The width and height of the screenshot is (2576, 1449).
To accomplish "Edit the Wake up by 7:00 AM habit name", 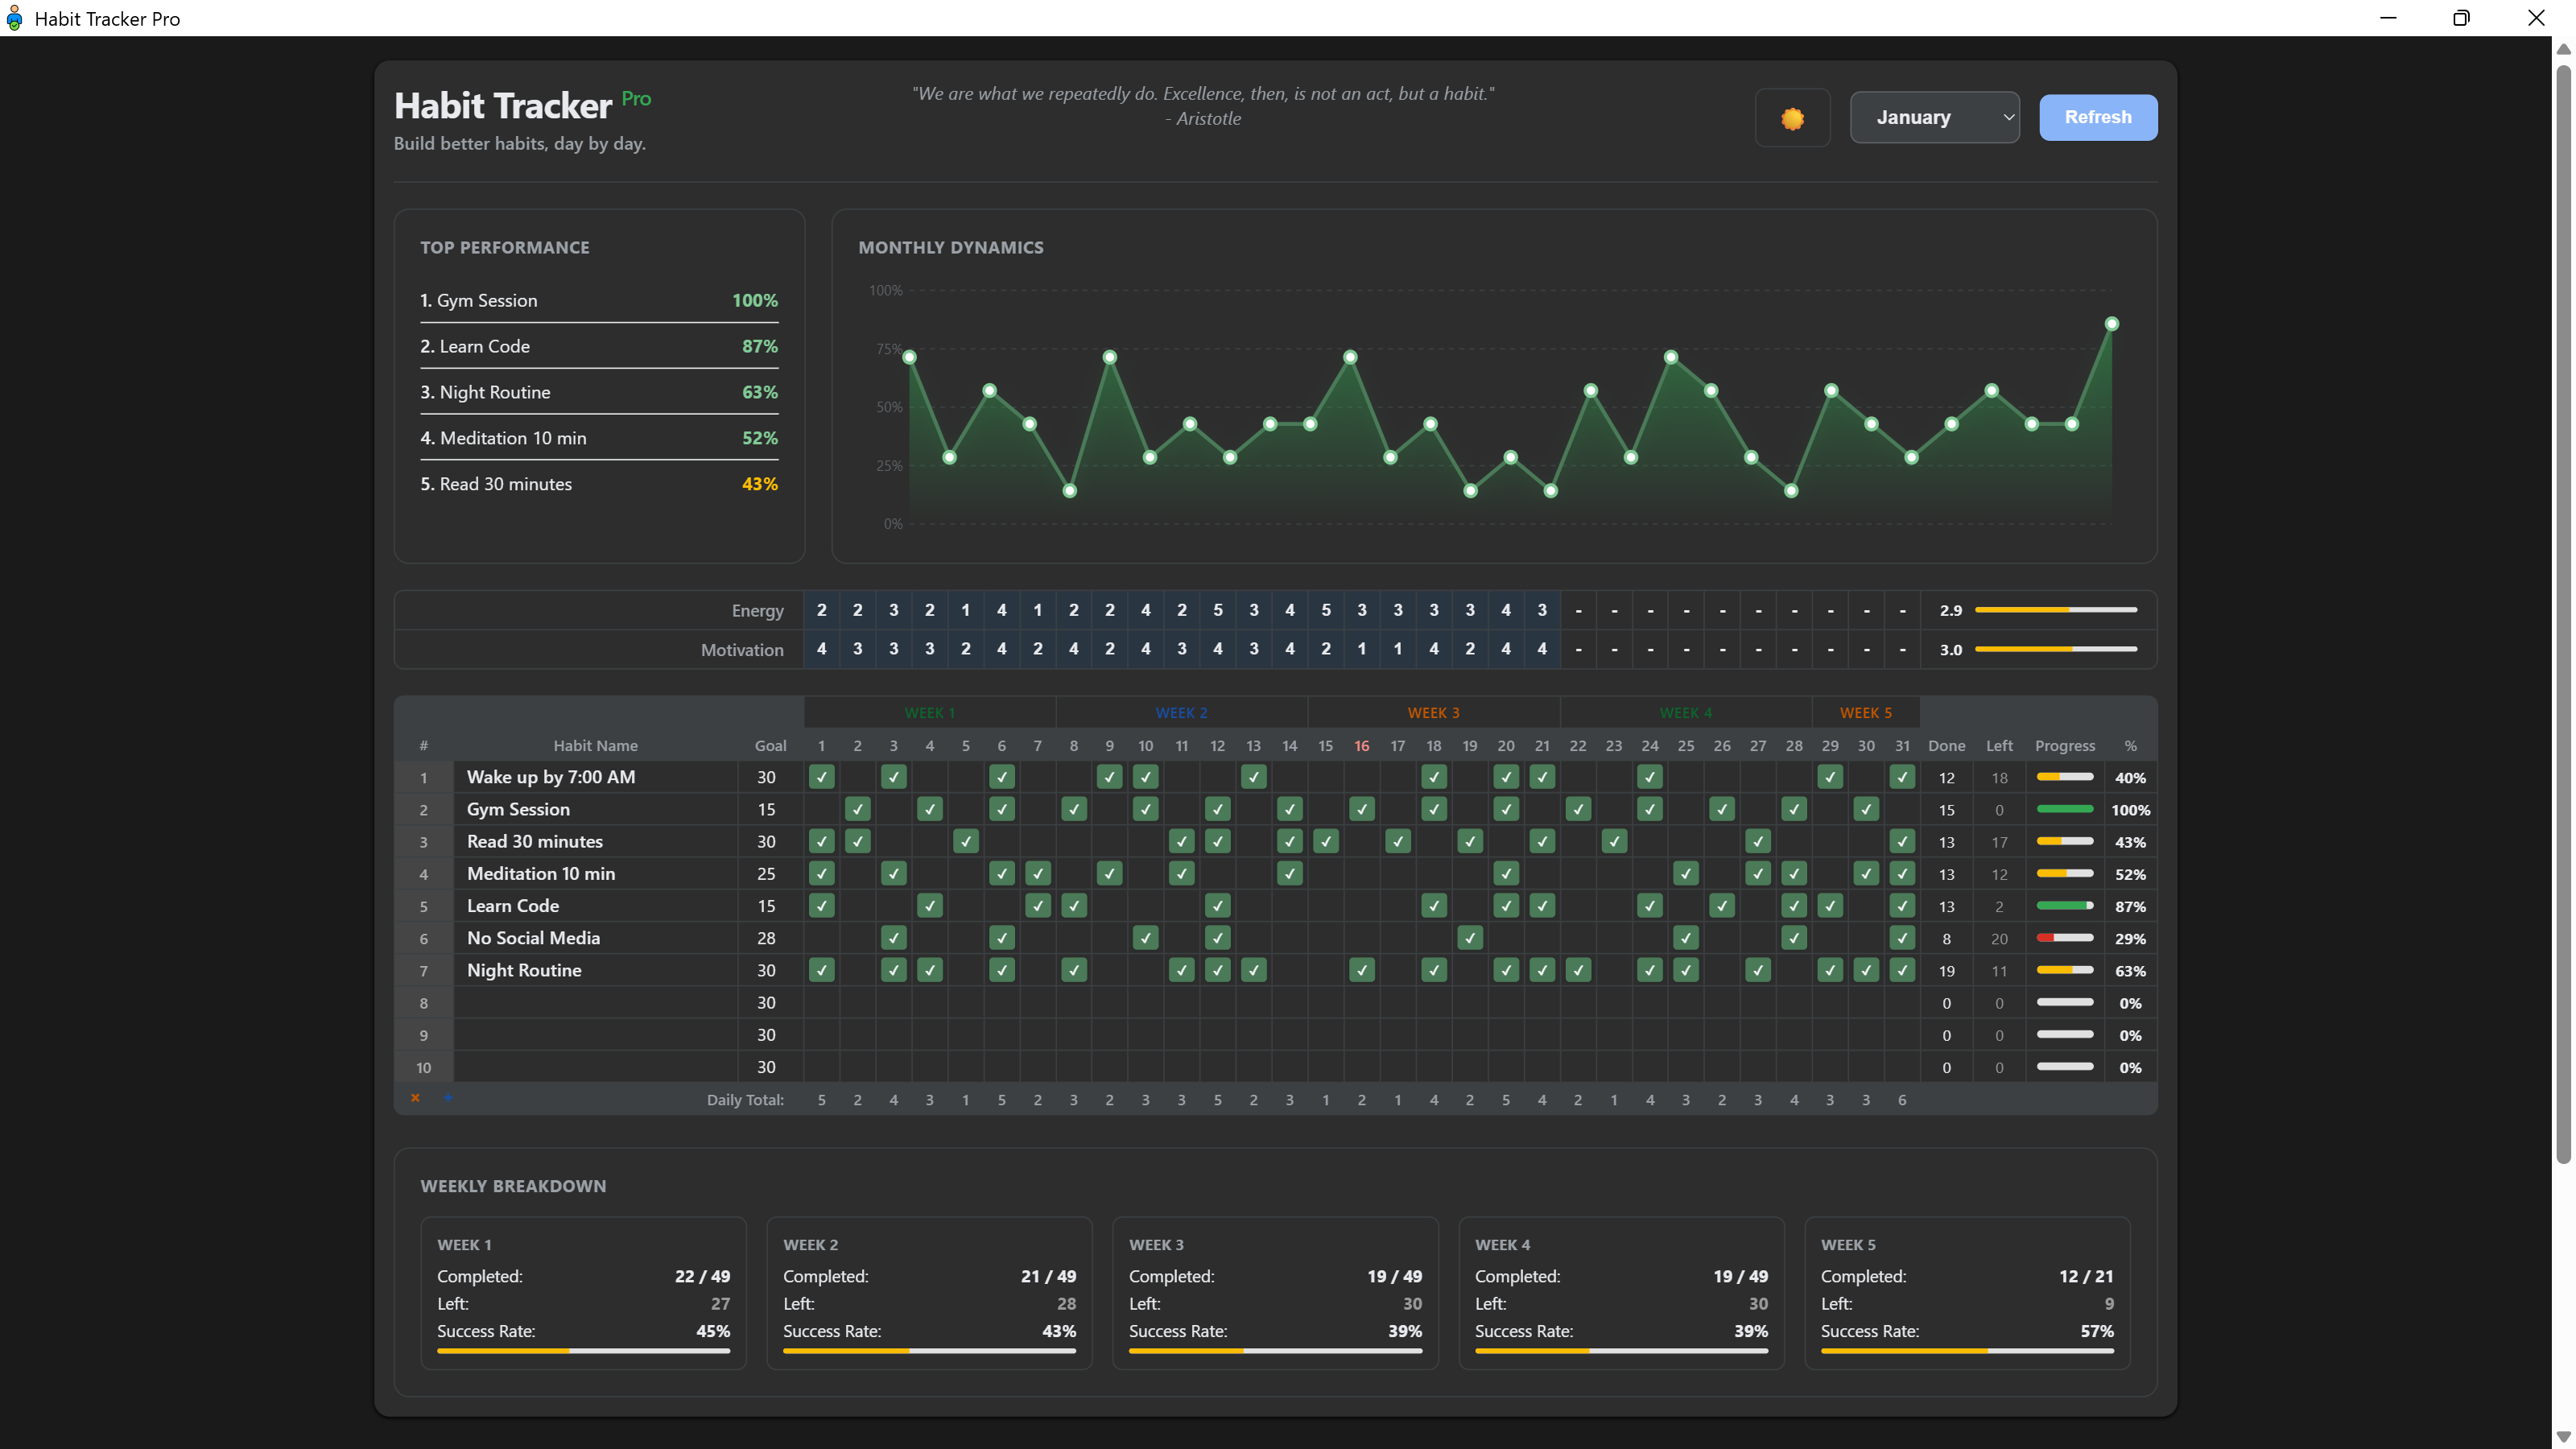I will point(596,777).
